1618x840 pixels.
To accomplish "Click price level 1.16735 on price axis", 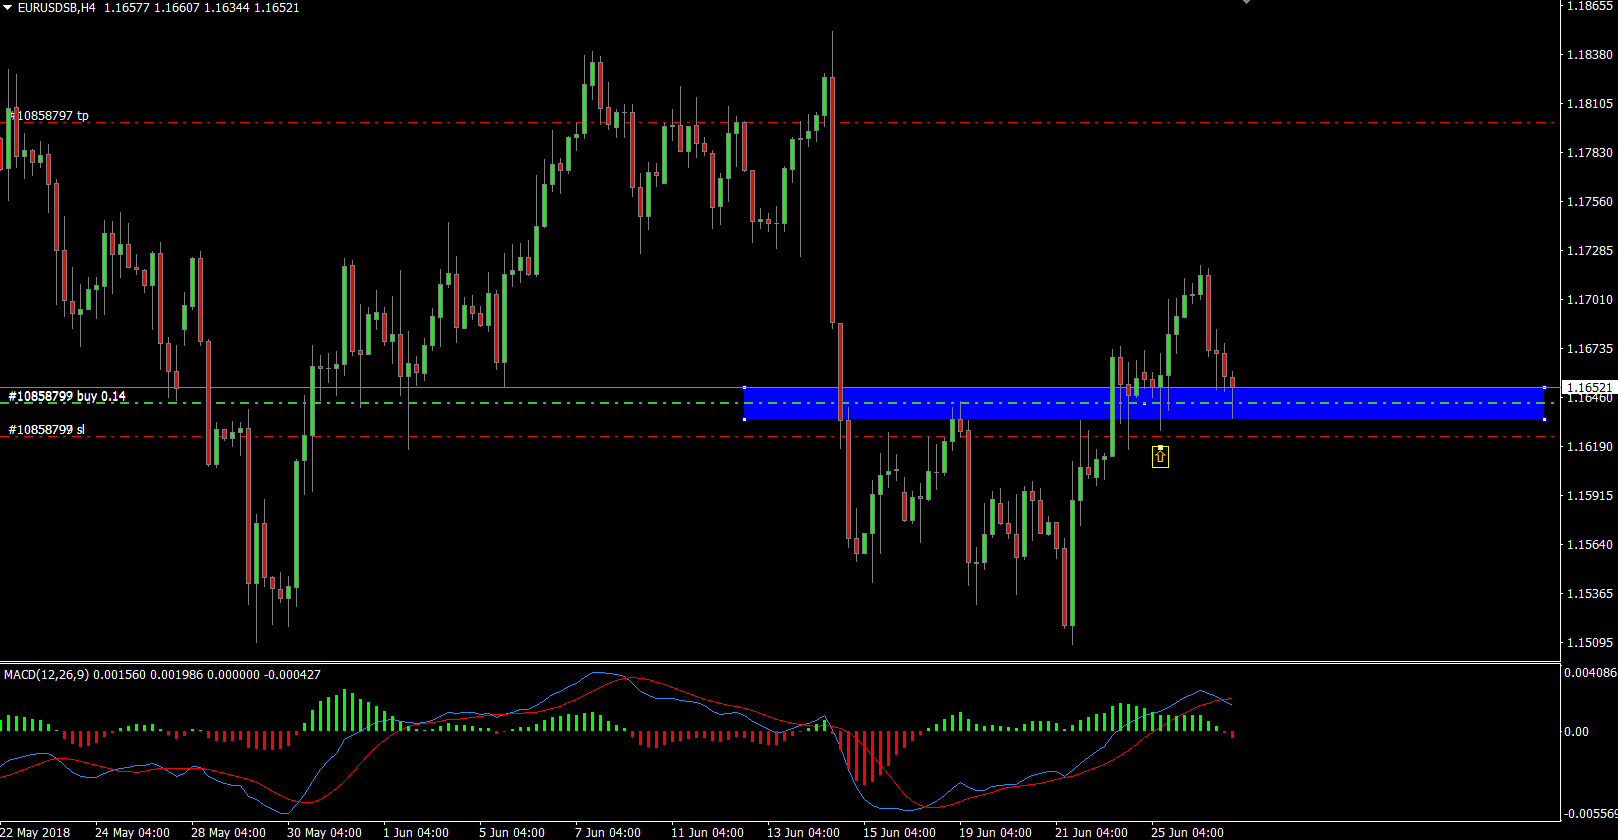I will tap(1589, 349).
